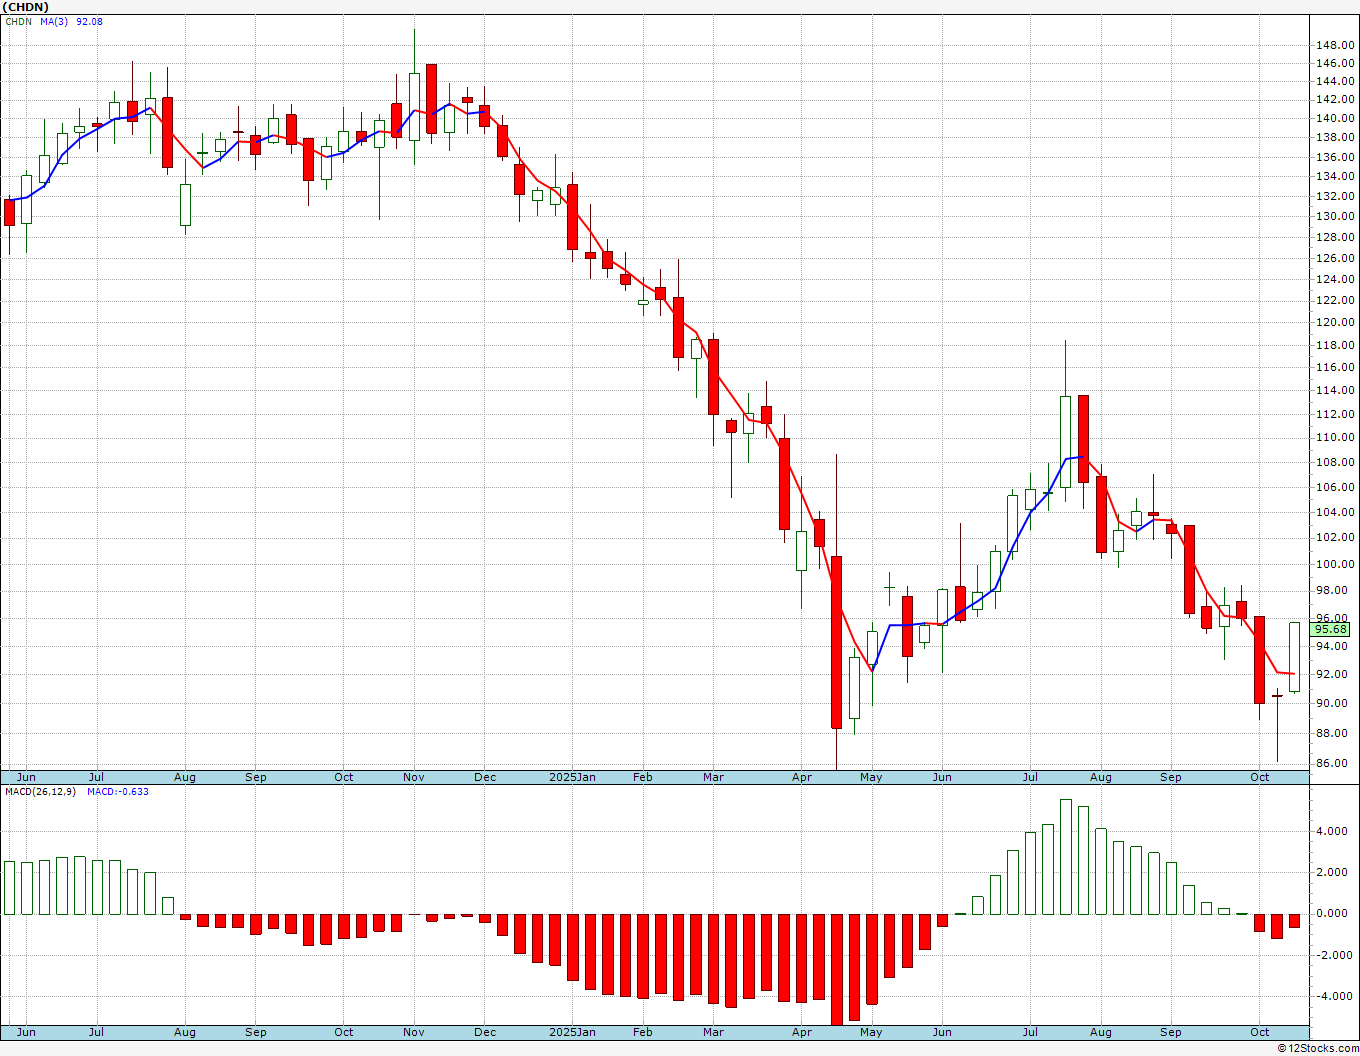Select the 110.00 price axis label
Screen dimensions: 1360x1056
pyautogui.click(x=1336, y=437)
